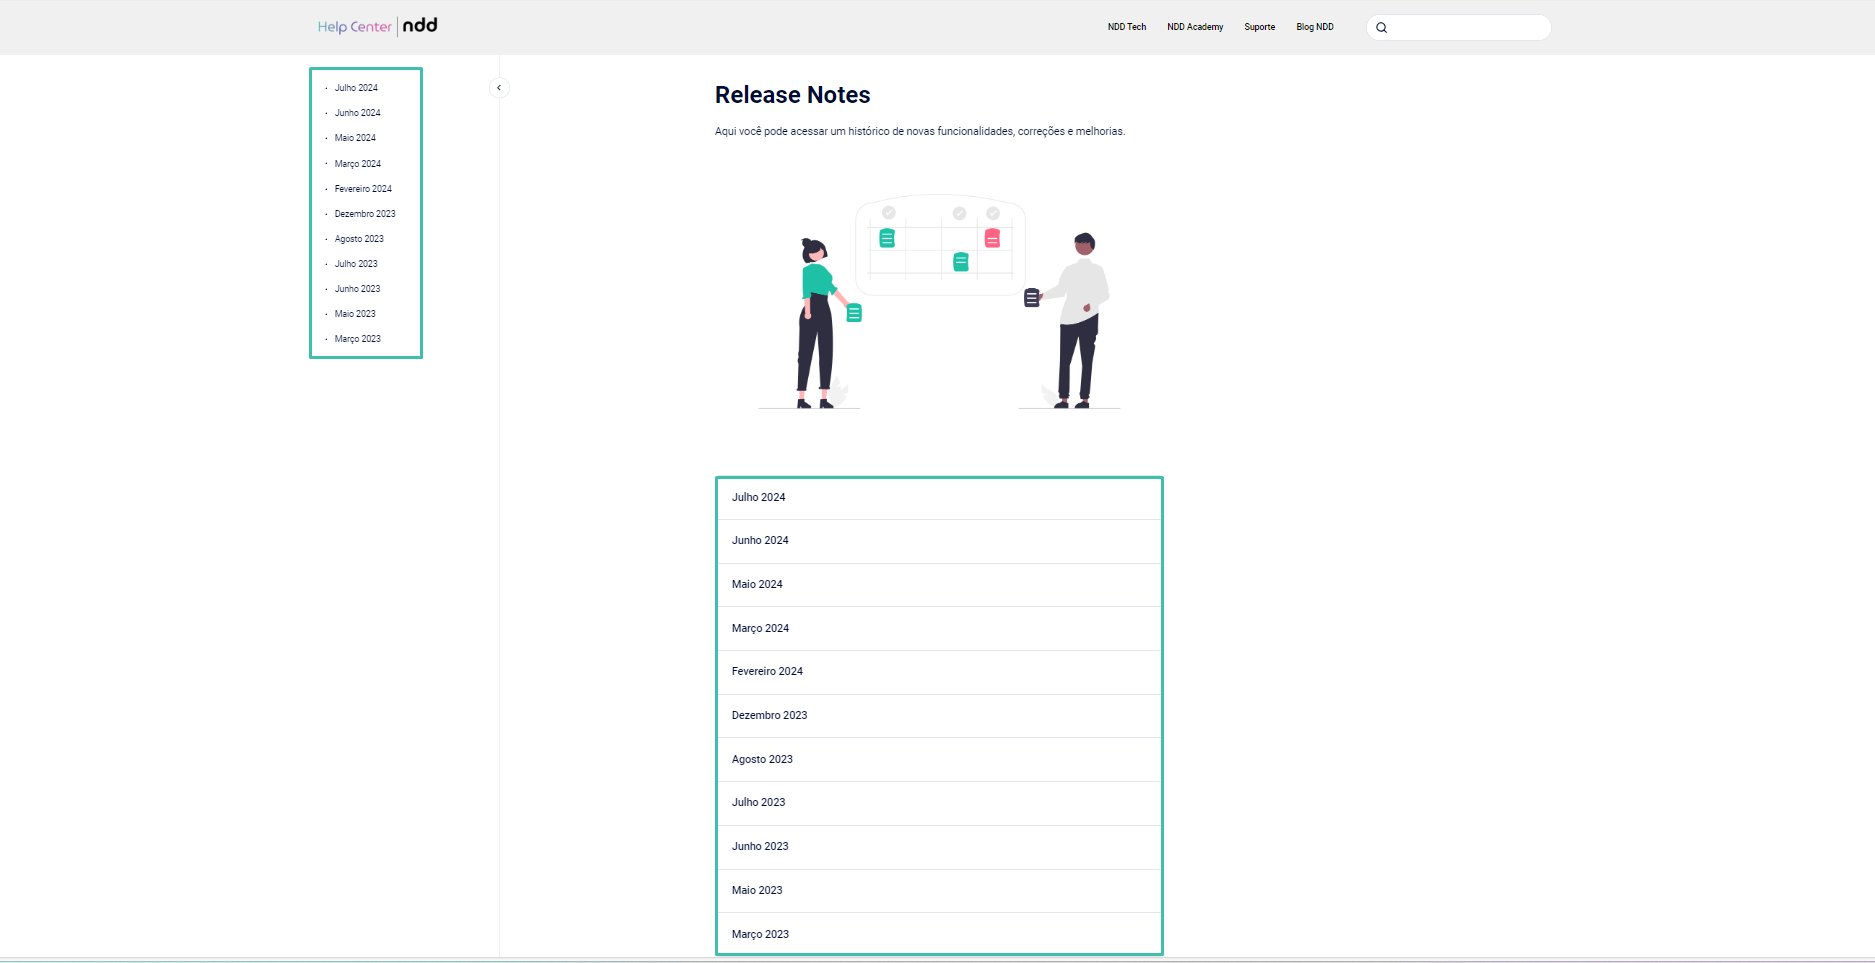Image resolution: width=1875 pixels, height=963 pixels.
Task: Click inside the search input field
Action: pos(1468,28)
